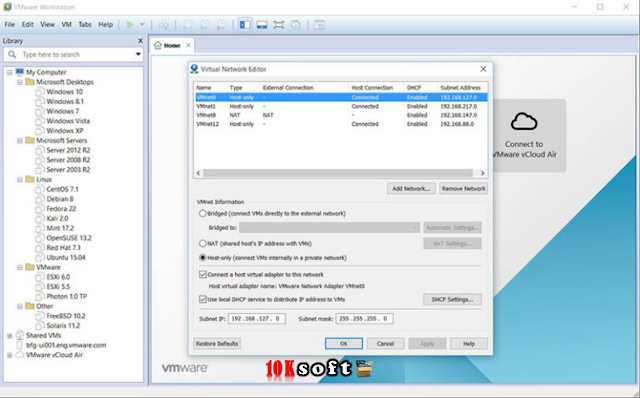Open the power options dropdown arrow
This screenshot has height=398, width=640.
[x=142, y=25]
